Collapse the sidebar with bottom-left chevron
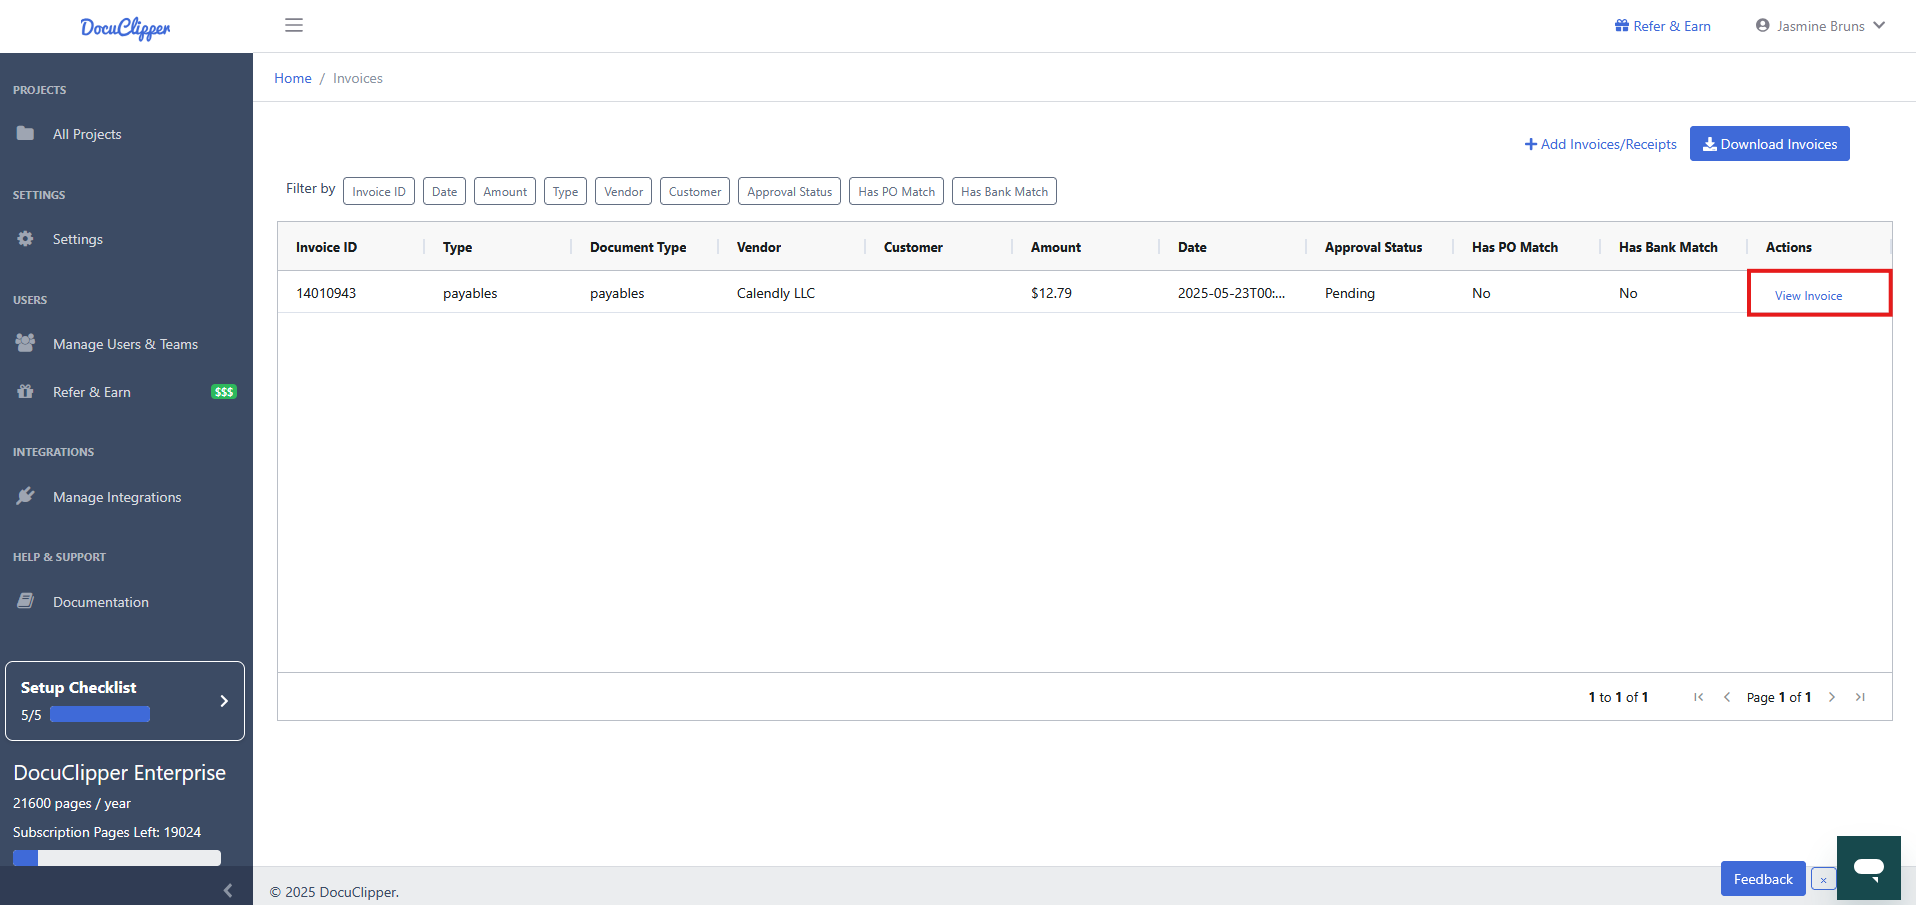 [227, 889]
